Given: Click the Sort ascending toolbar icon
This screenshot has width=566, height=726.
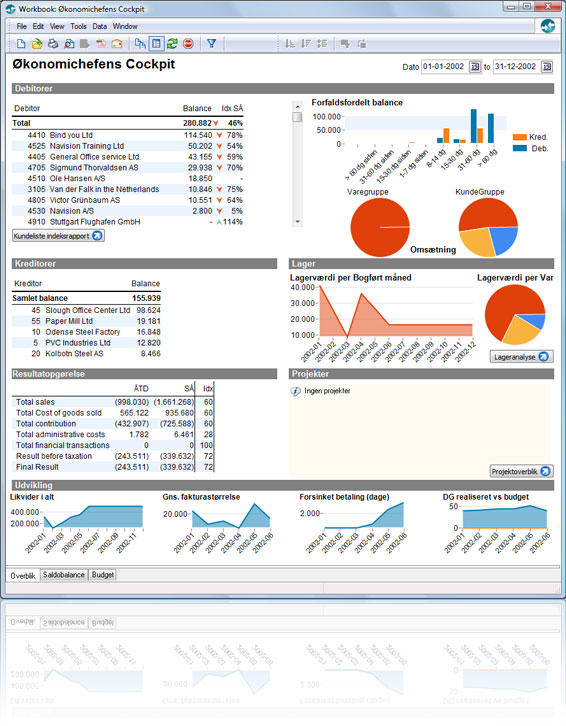Looking at the screenshot, I should [289, 44].
